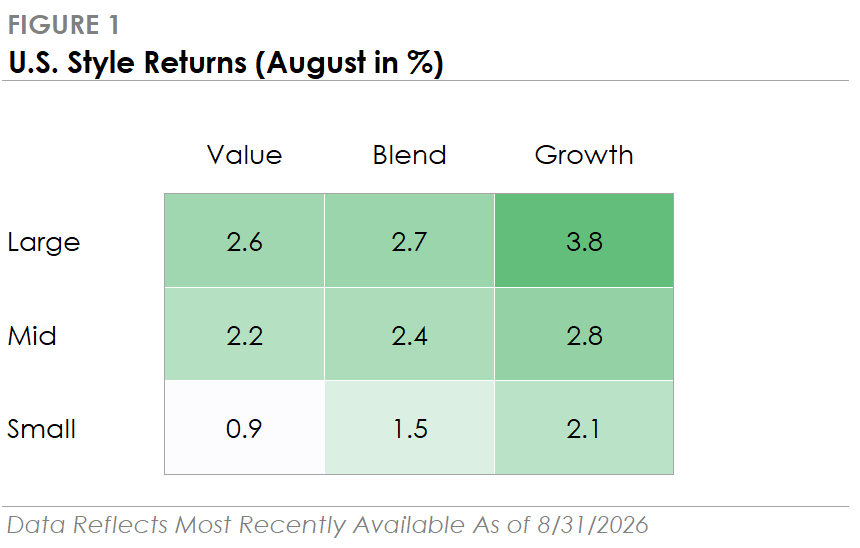
Task: Click the Blend column header
Action: pyautogui.click(x=410, y=155)
